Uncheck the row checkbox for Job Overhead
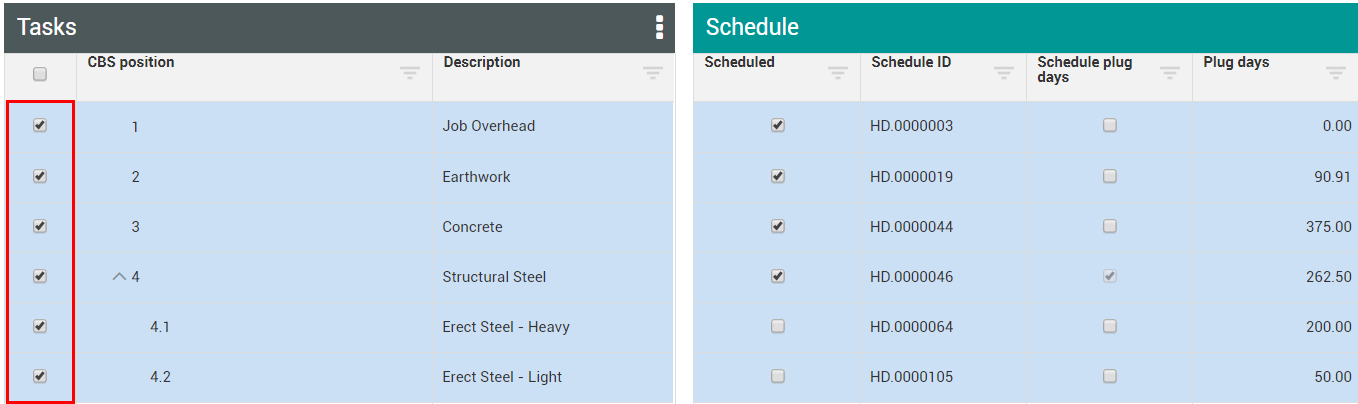The height and width of the screenshot is (404, 1358). point(40,126)
